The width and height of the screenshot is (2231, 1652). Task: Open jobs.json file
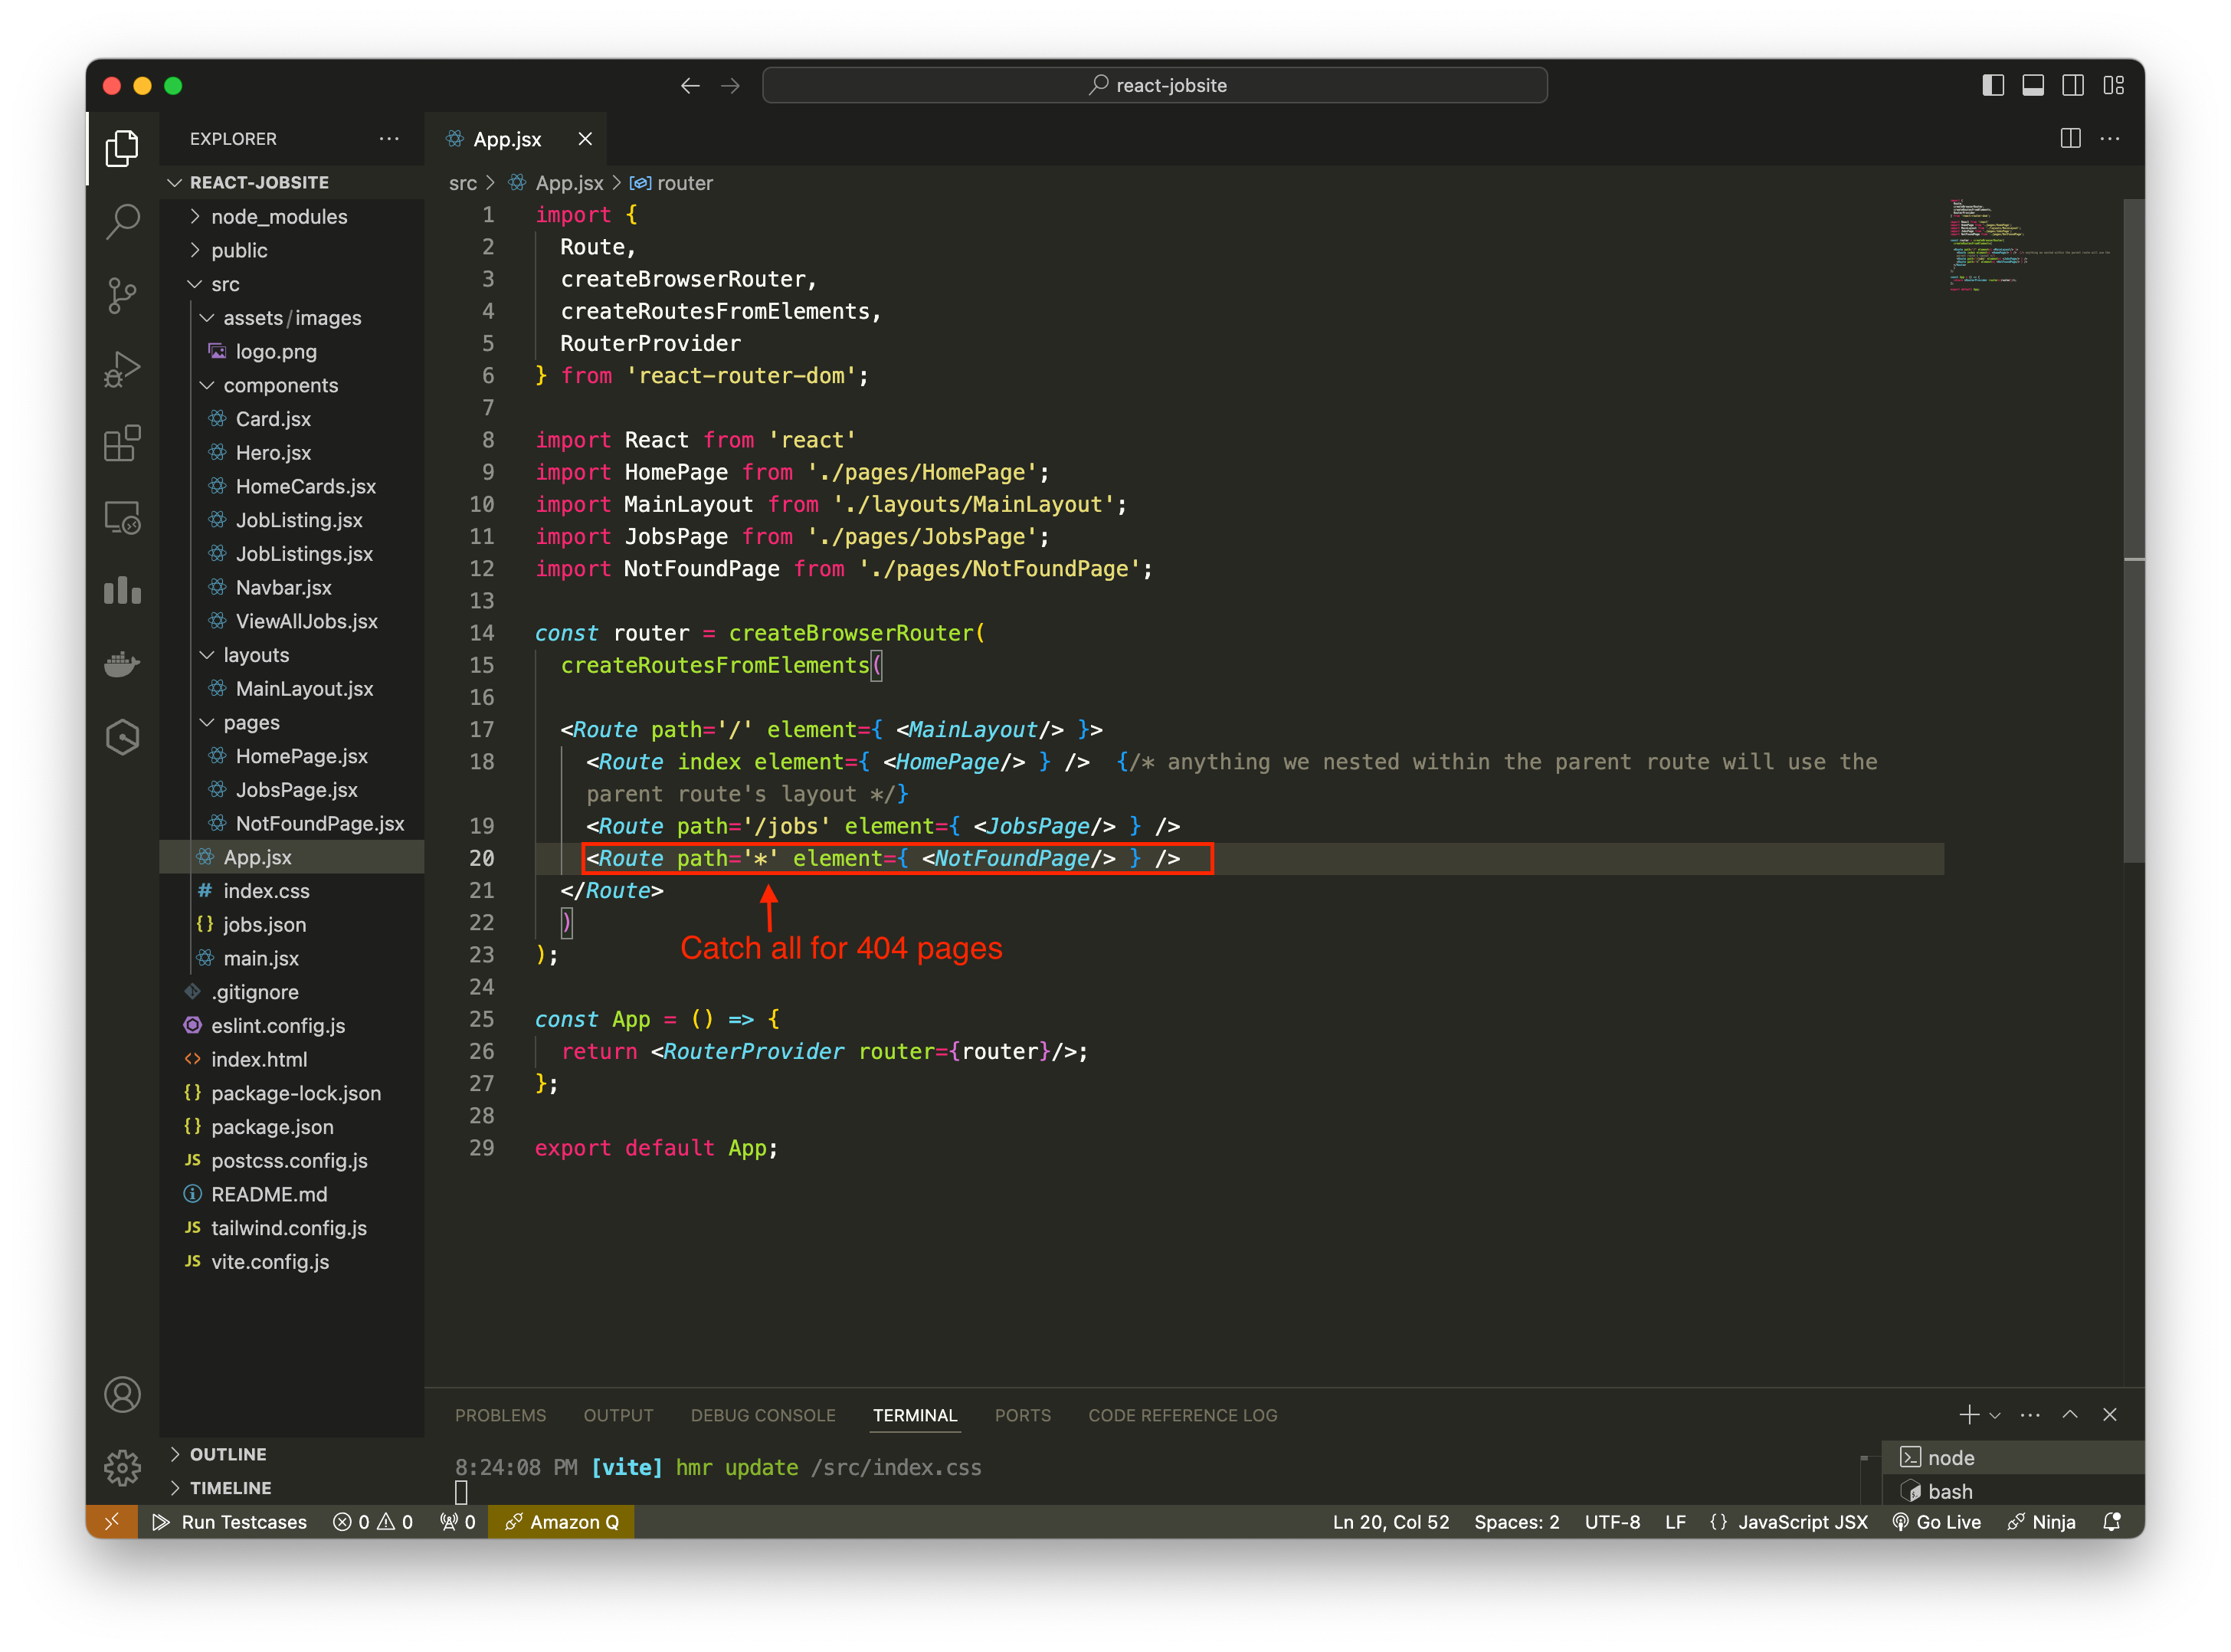(292, 925)
